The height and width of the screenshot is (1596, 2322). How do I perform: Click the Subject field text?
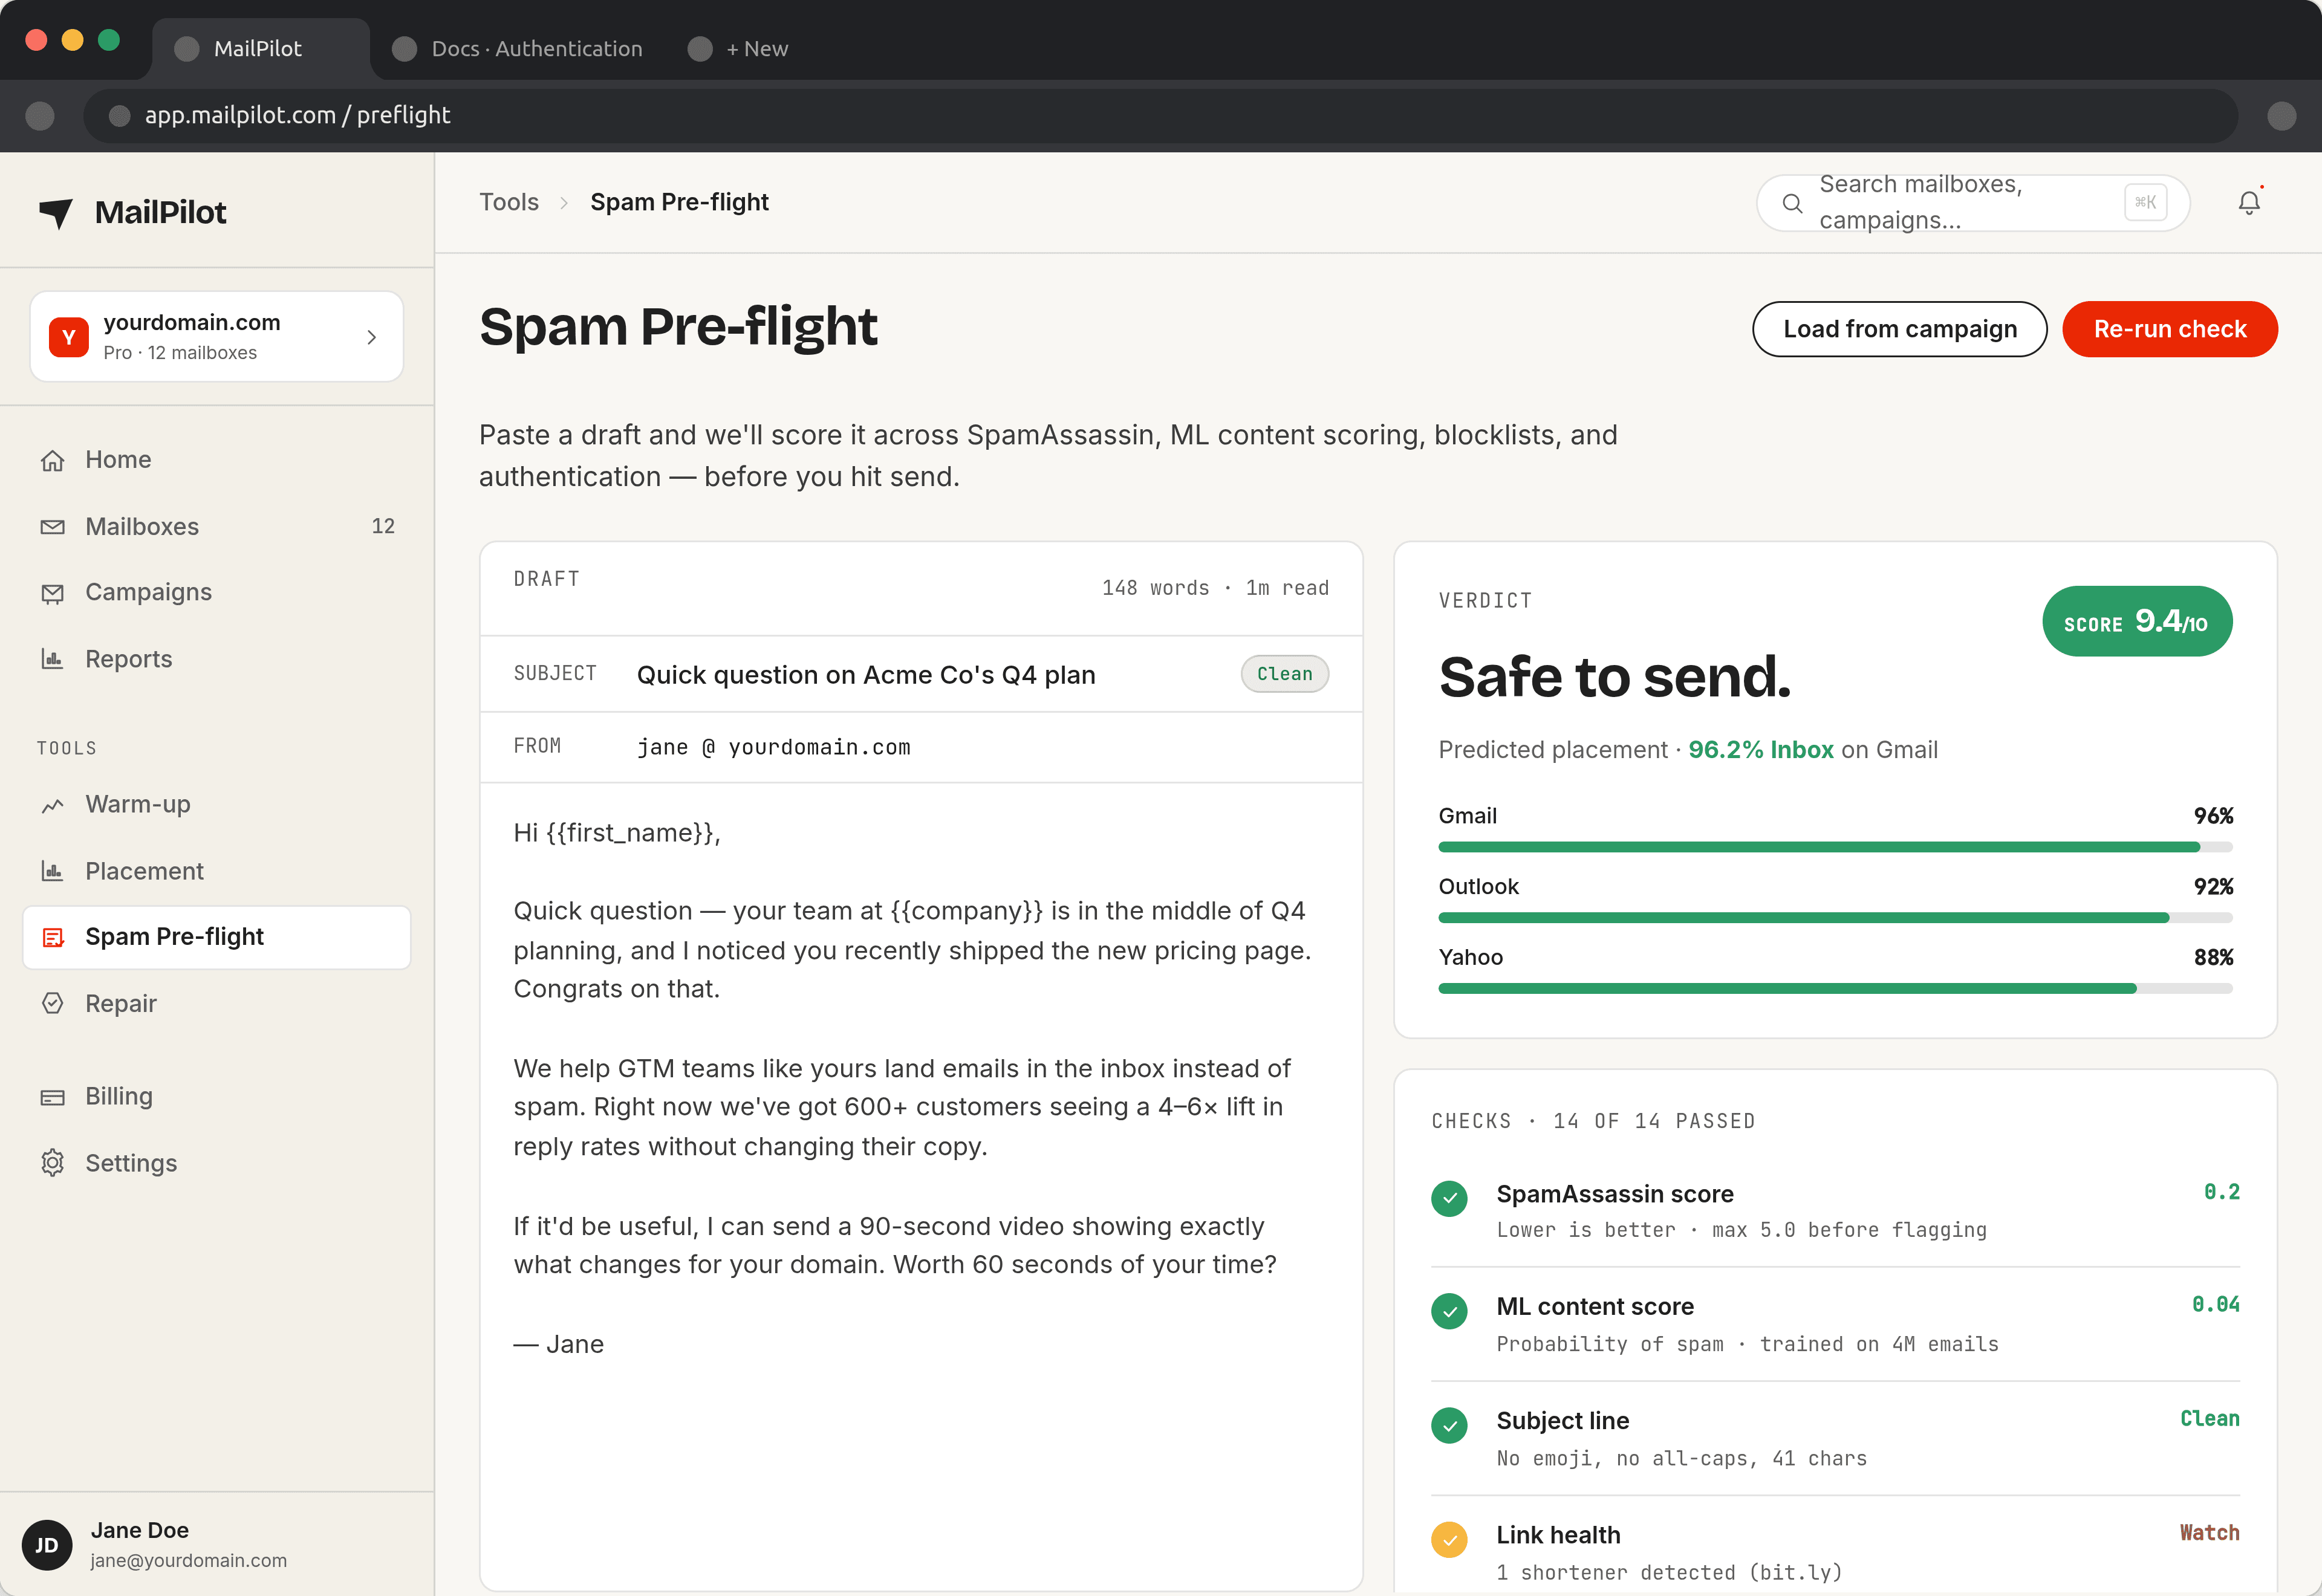tap(866, 675)
